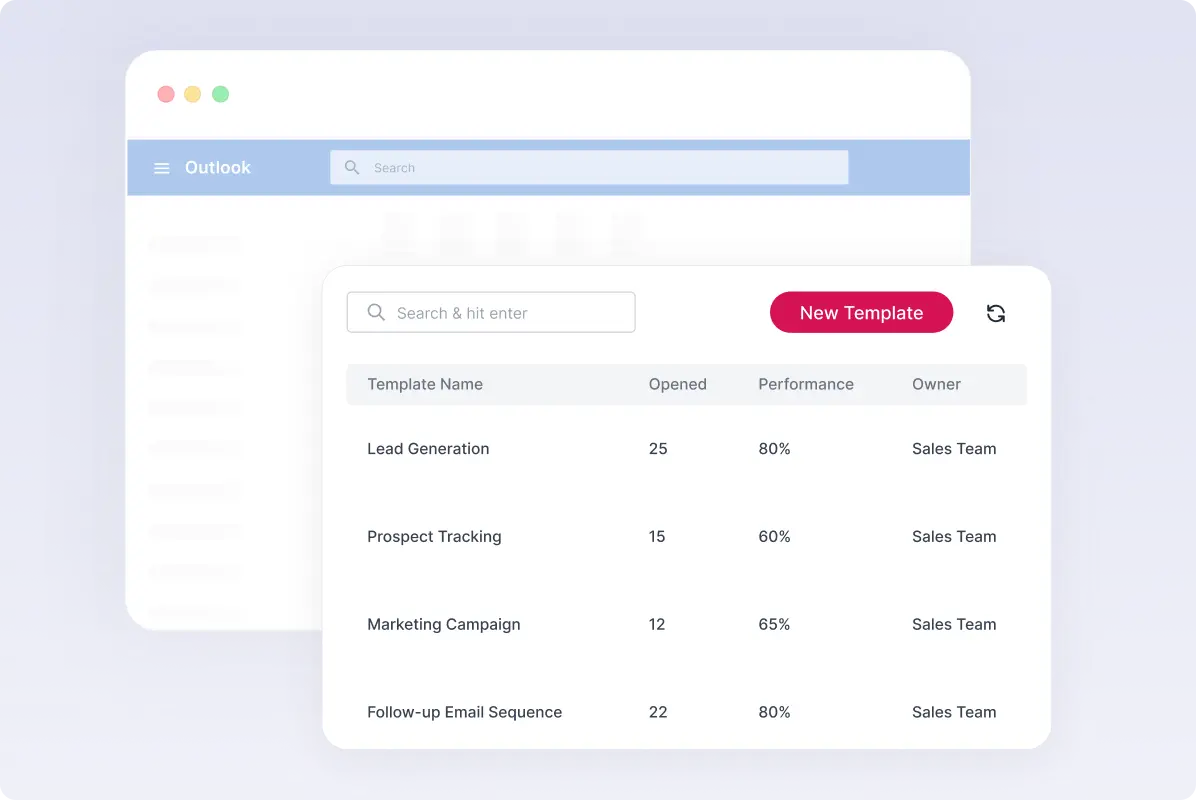
Task: Close the window with the red button
Action: [x=166, y=94]
